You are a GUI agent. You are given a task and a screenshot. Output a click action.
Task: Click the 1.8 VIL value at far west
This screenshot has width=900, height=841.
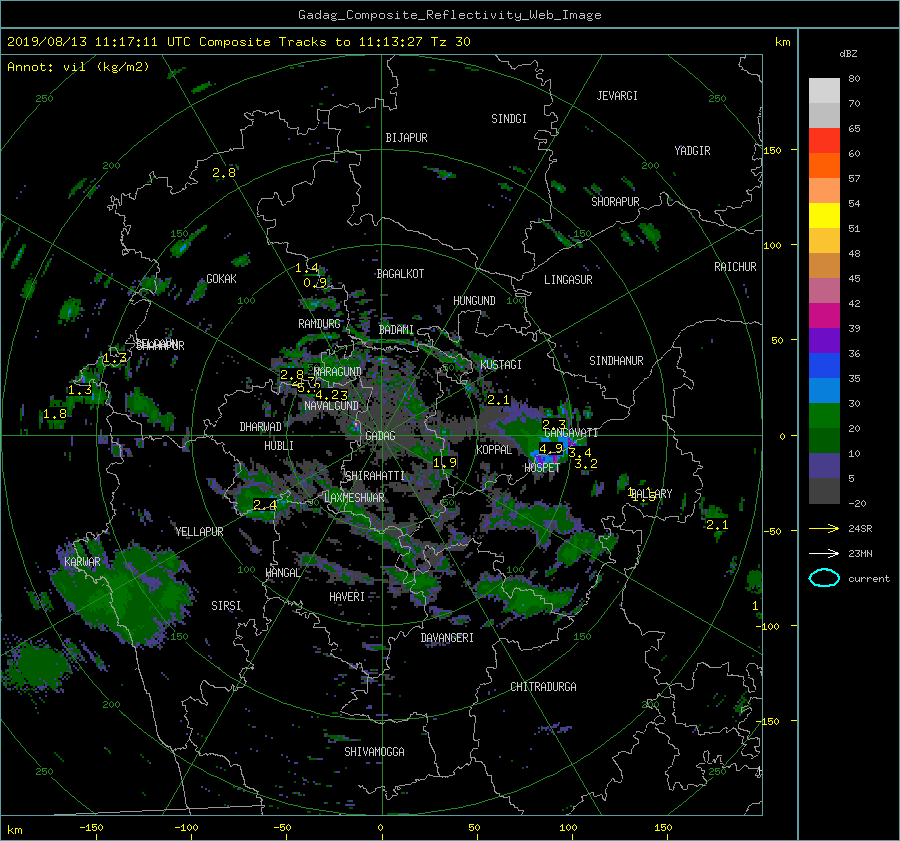tap(55, 414)
